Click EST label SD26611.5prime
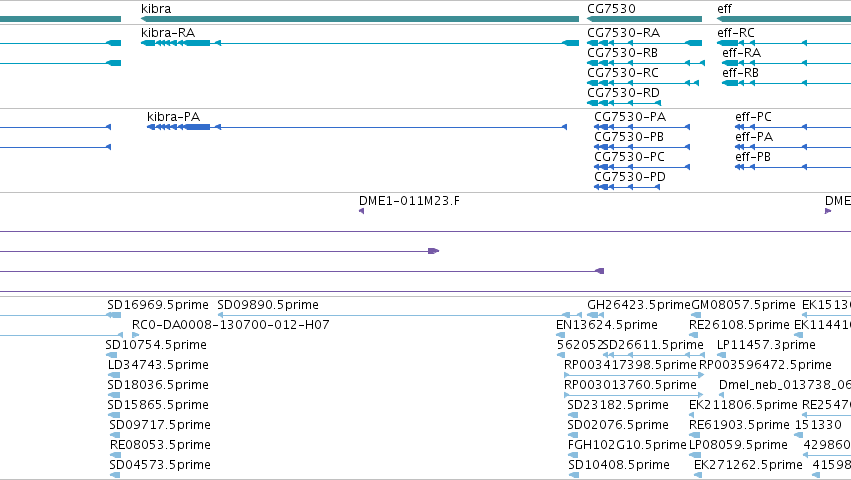The image size is (851, 480). tap(654, 345)
